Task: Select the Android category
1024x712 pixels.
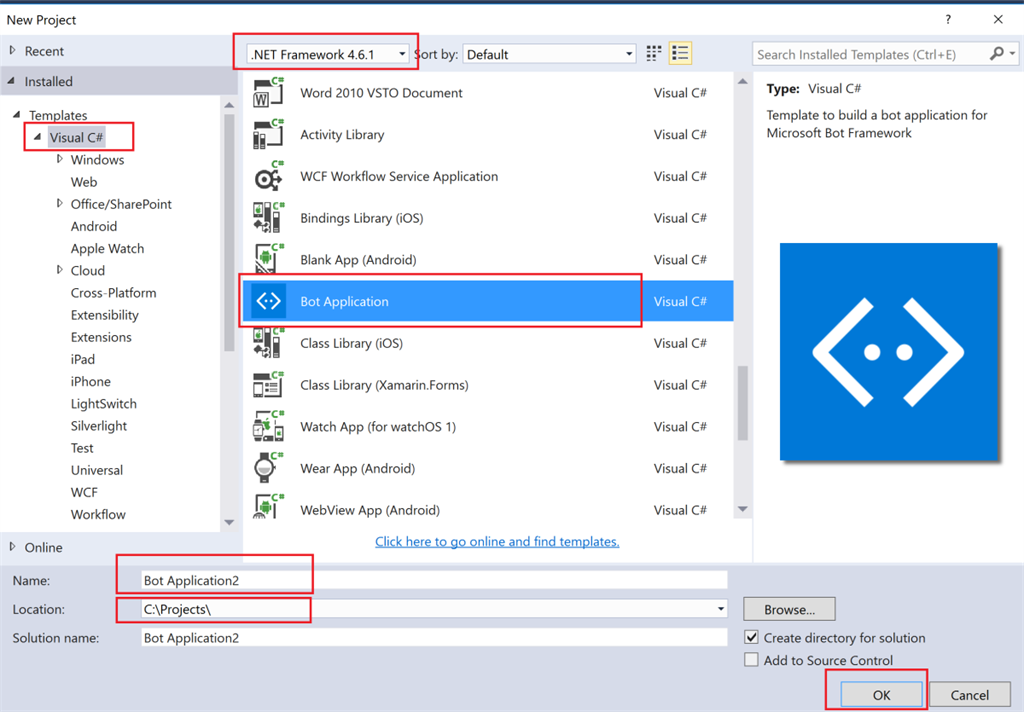Action: 94,226
